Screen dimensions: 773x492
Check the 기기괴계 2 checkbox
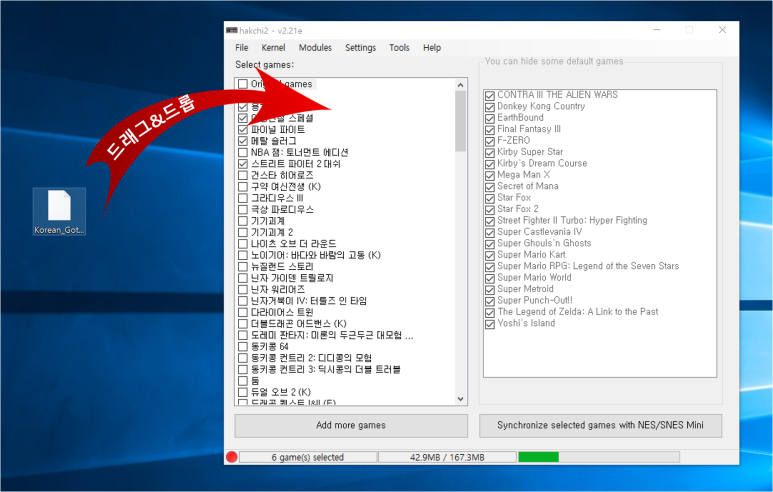(243, 232)
